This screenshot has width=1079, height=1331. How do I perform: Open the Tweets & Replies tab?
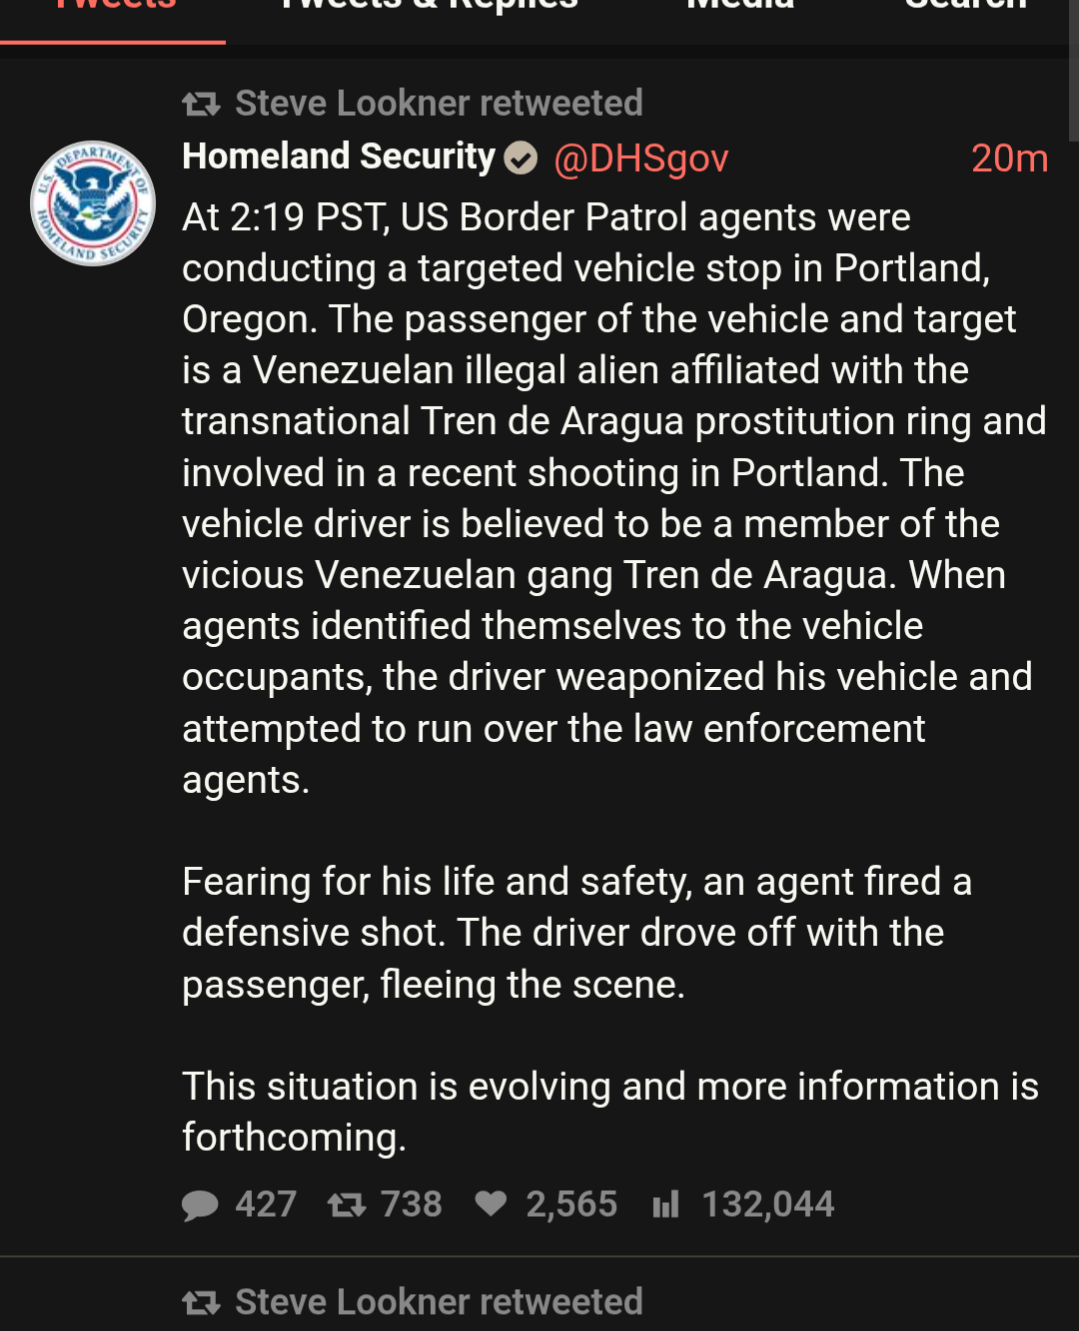[x=428, y=8]
